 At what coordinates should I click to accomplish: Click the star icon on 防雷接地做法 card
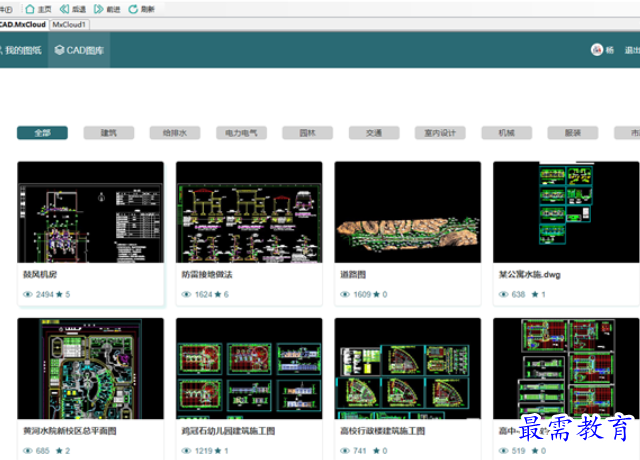pyautogui.click(x=218, y=294)
